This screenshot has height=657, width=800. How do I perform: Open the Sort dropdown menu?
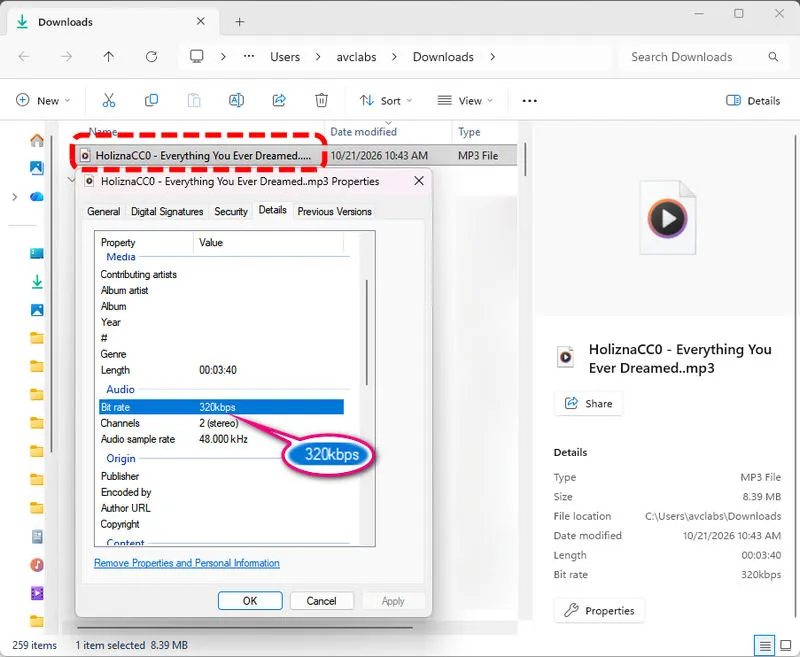point(386,100)
